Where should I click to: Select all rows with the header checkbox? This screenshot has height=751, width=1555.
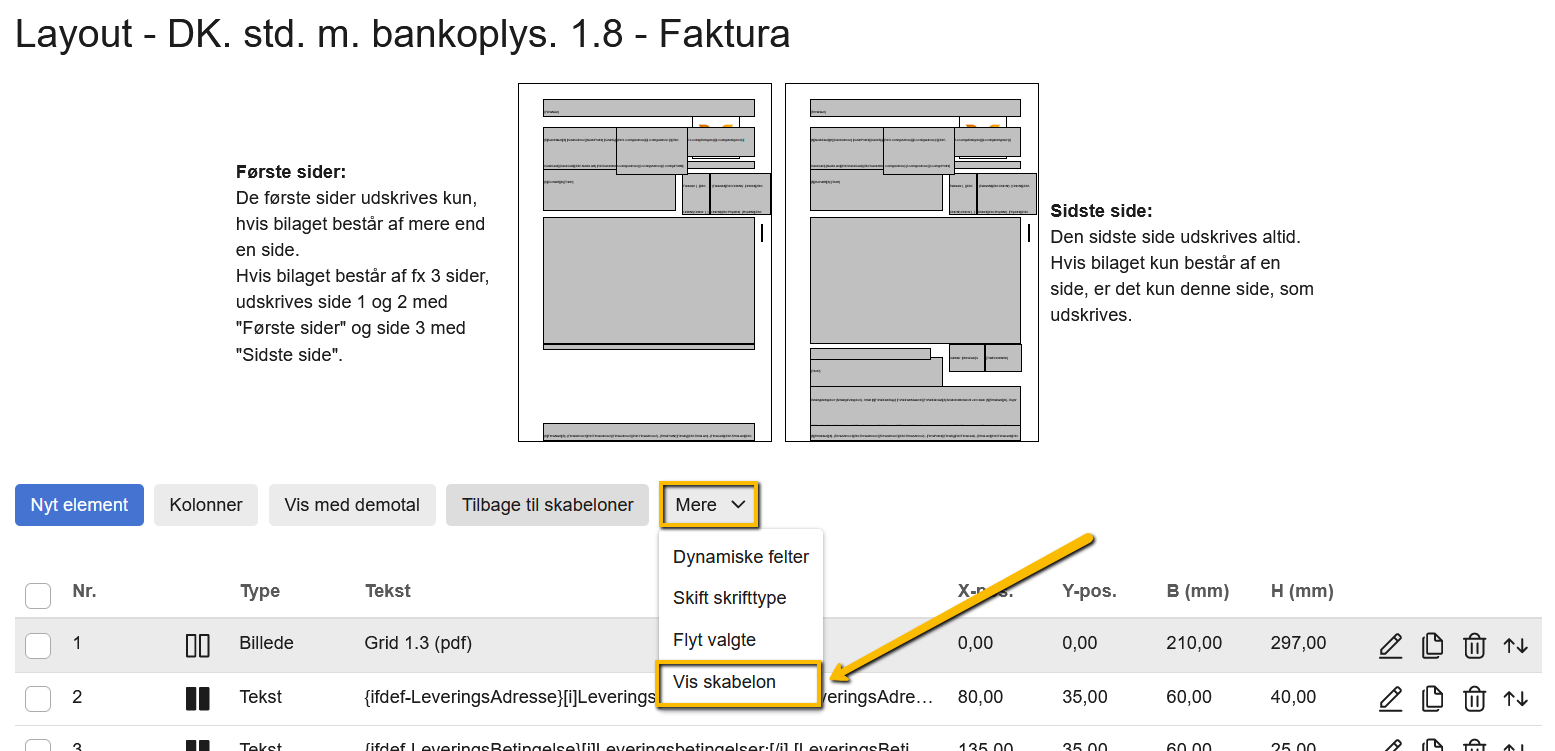pyautogui.click(x=37, y=595)
